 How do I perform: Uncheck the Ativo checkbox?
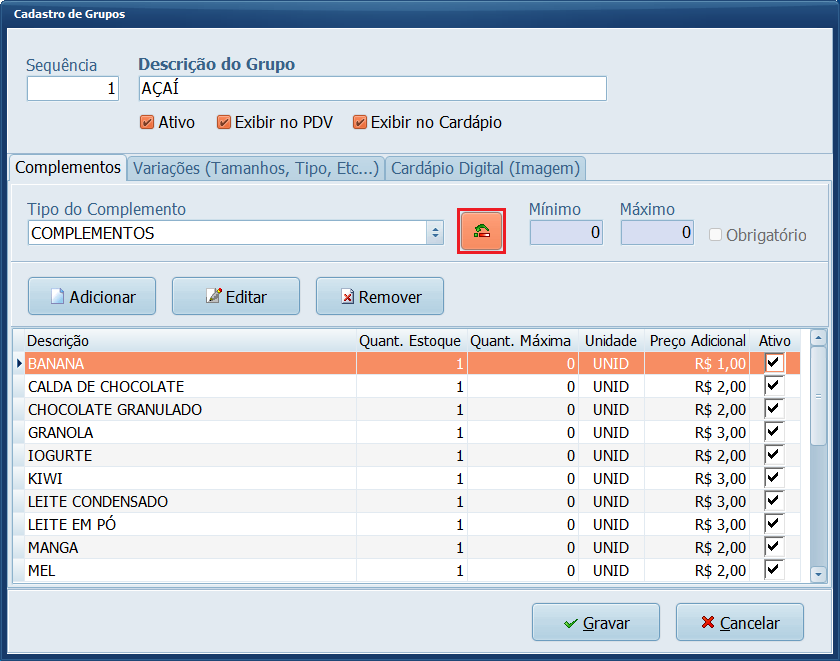coord(146,123)
